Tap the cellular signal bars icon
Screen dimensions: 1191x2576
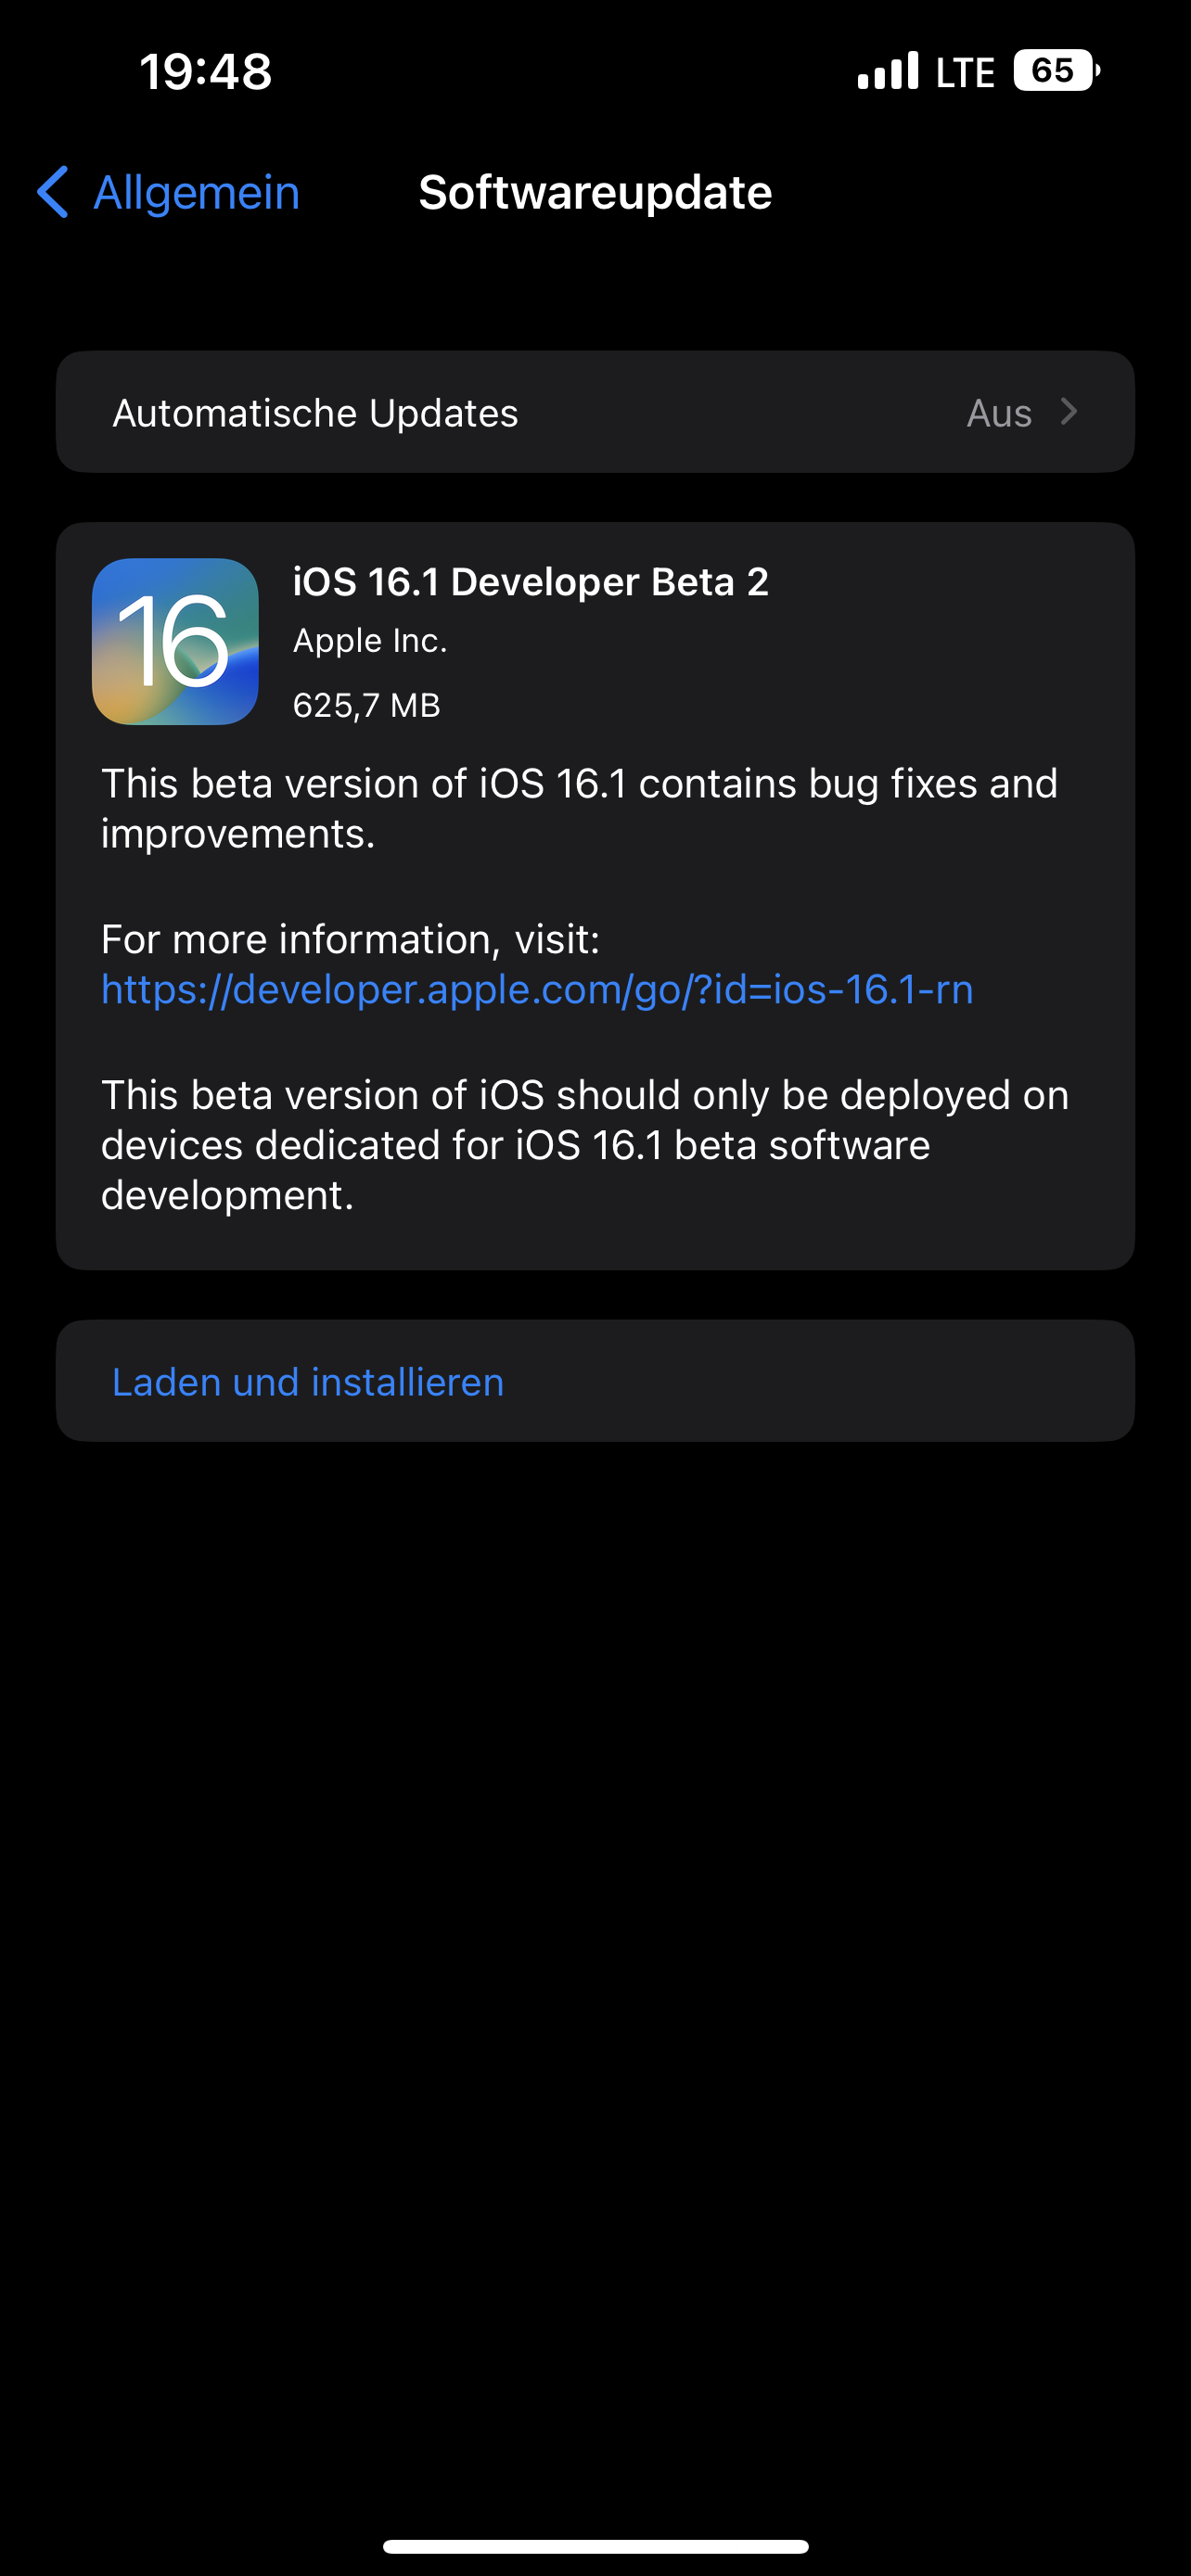tap(888, 71)
